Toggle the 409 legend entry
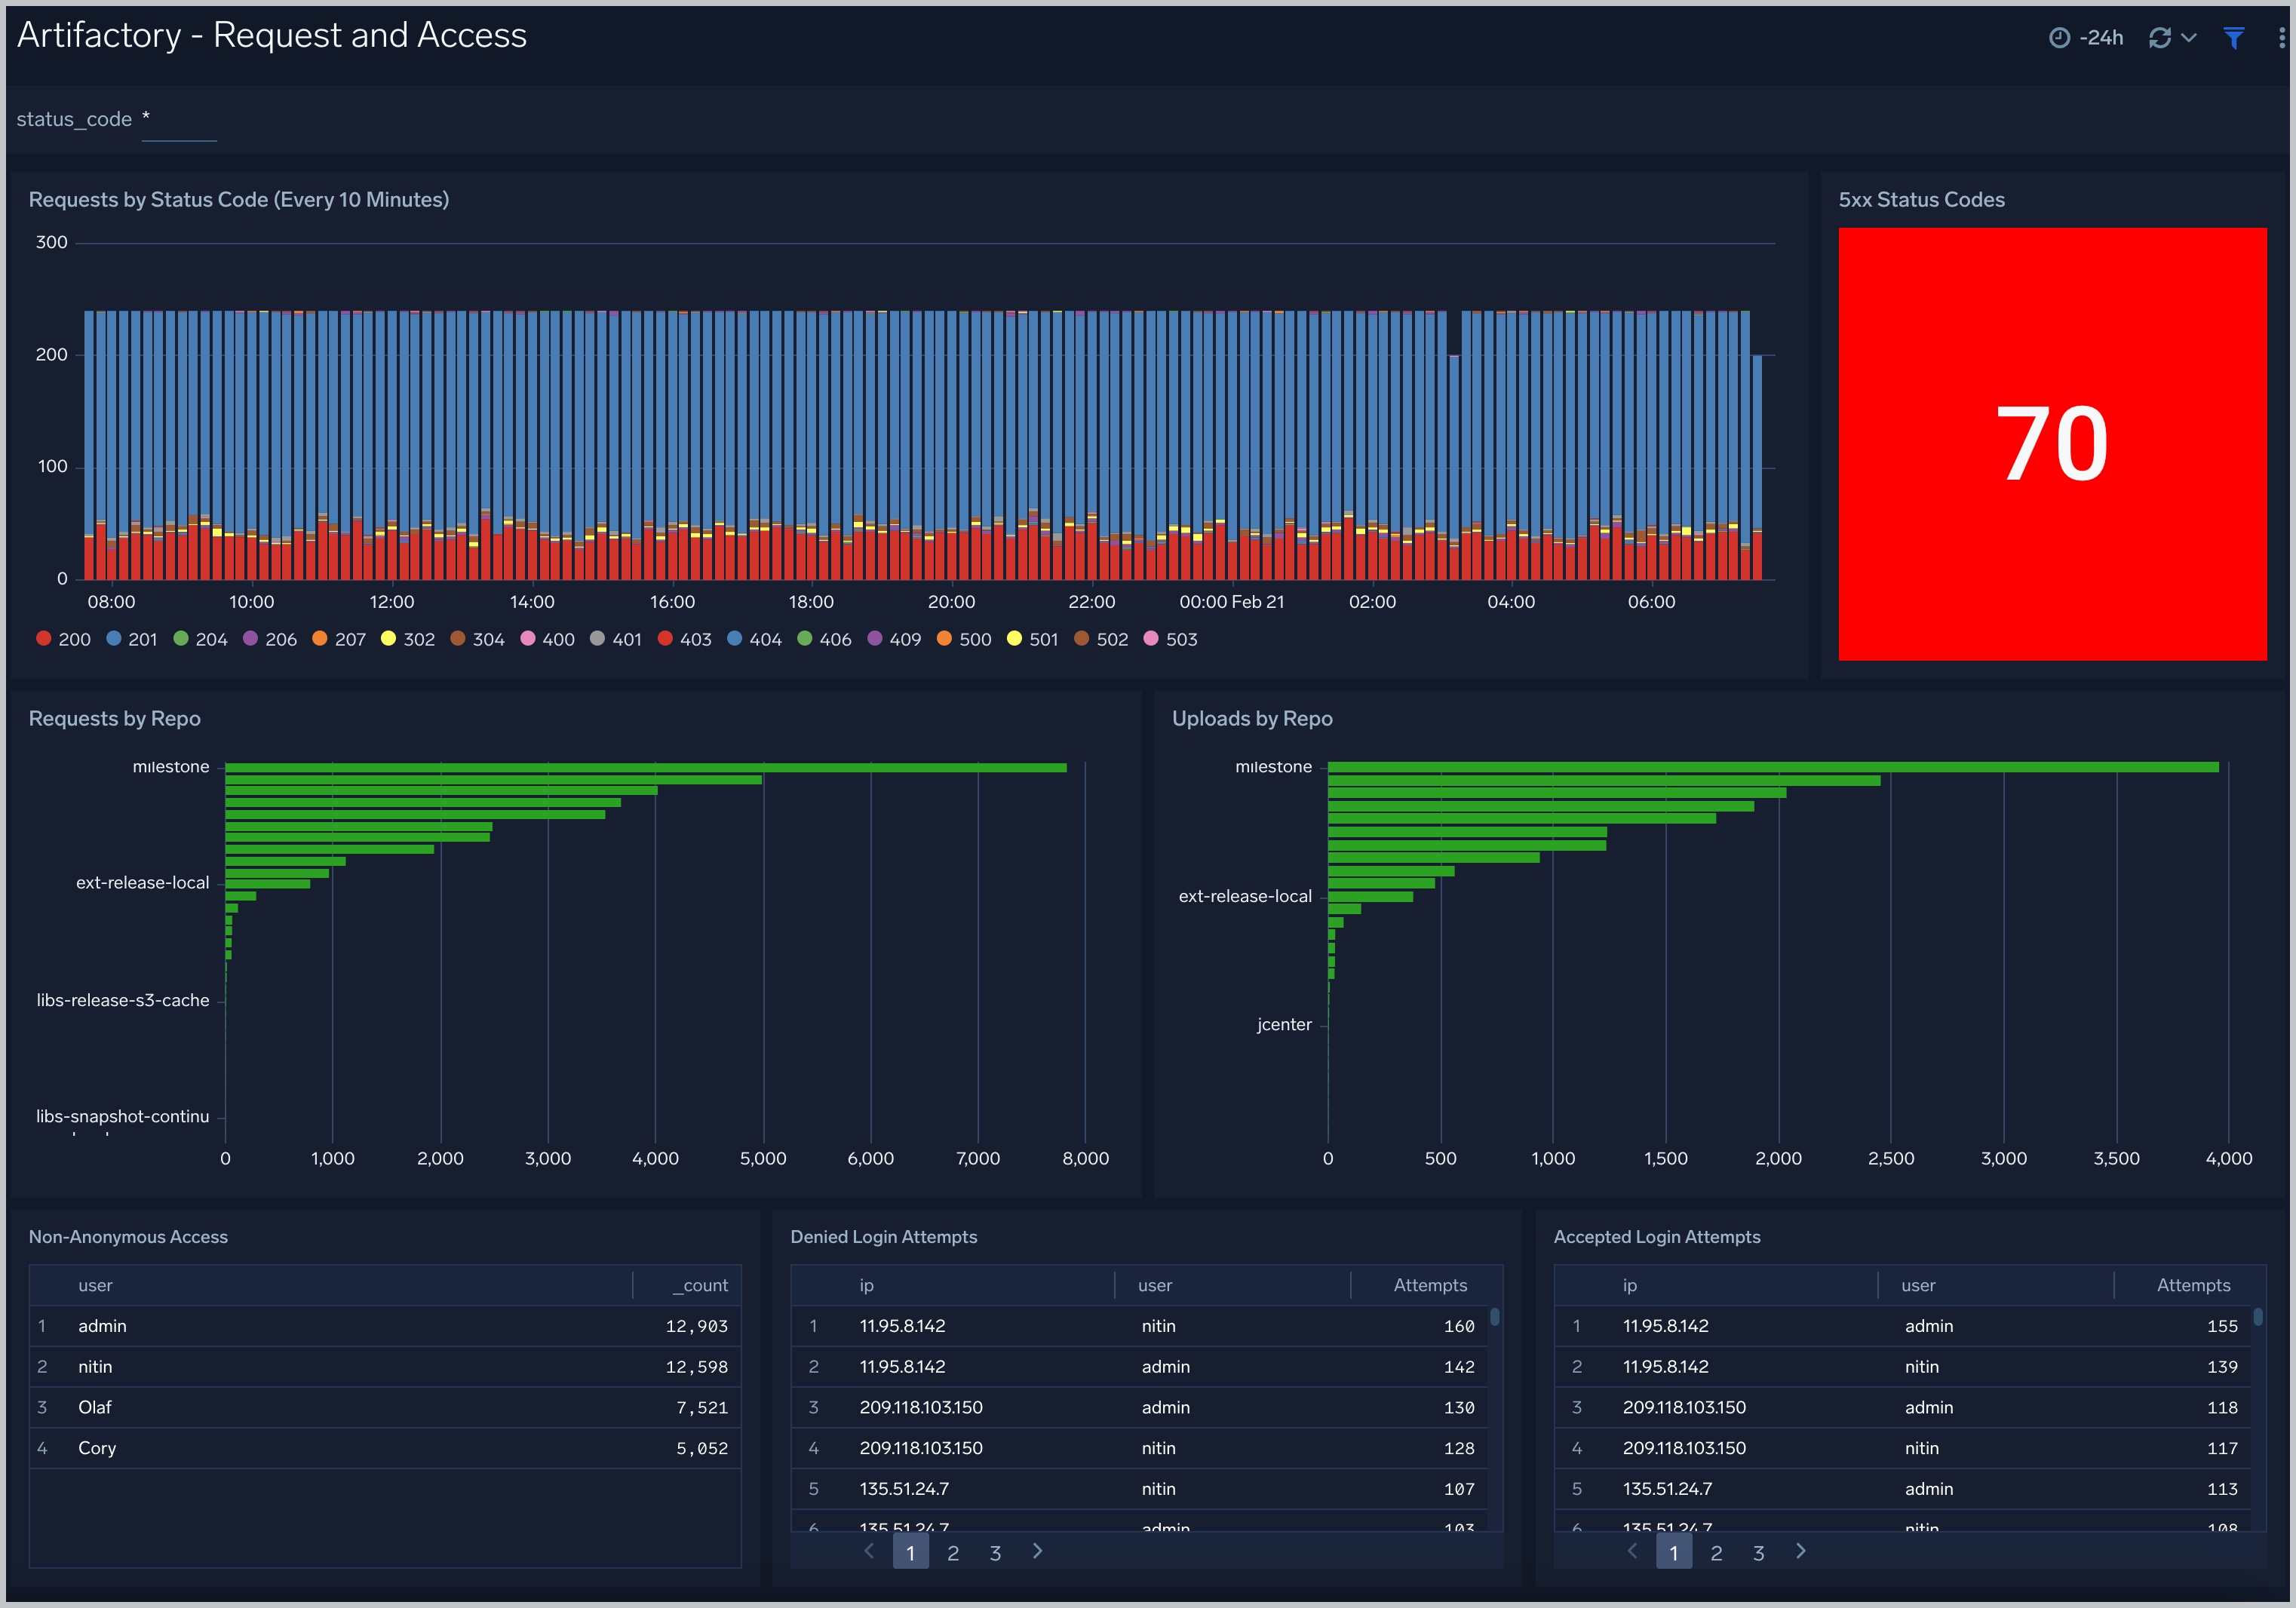This screenshot has width=2296, height=1608. pos(894,639)
